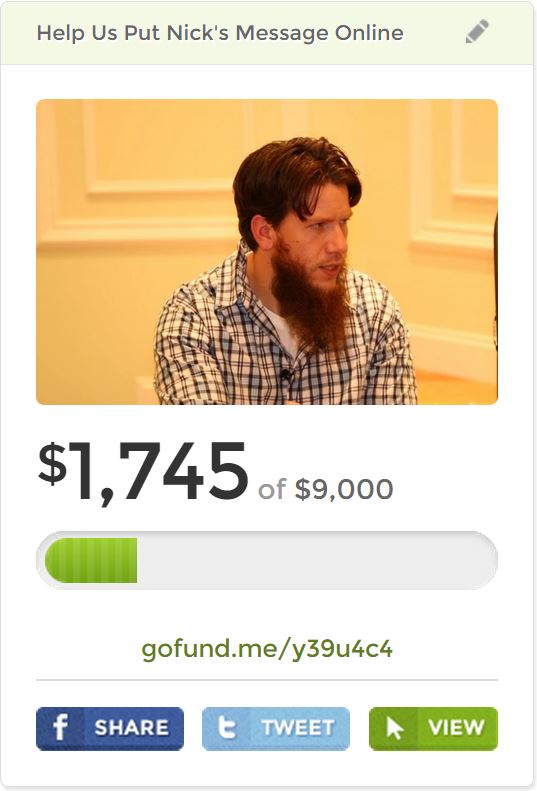The height and width of the screenshot is (791, 537).
Task: Click the dollar sign before 1,745
Action: [x=52, y=463]
